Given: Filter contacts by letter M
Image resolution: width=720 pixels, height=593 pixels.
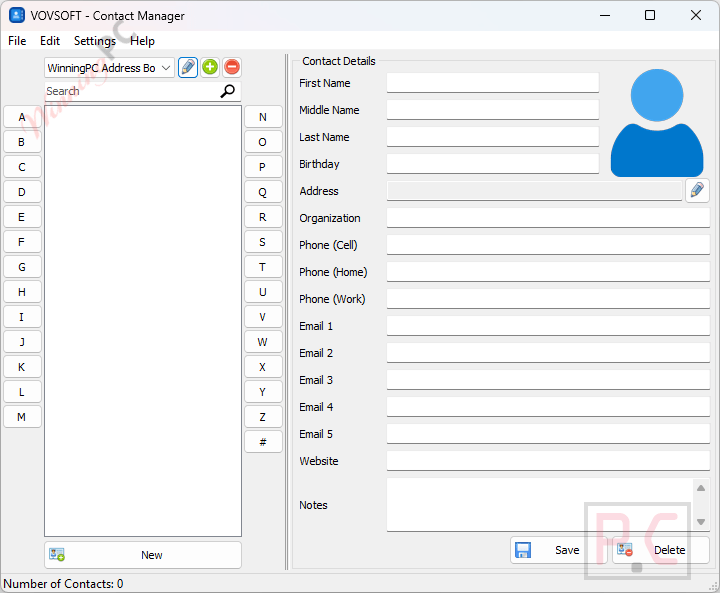Looking at the screenshot, I should coord(22,417).
